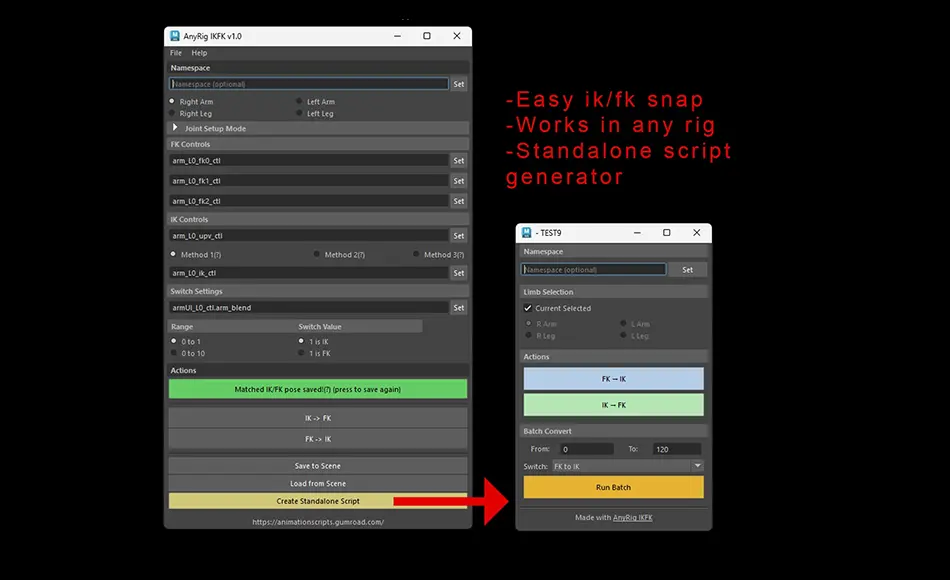Image resolution: width=950 pixels, height=580 pixels.
Task: Click the IK -> FK button in AnyRig
Action: pyautogui.click(x=317, y=418)
